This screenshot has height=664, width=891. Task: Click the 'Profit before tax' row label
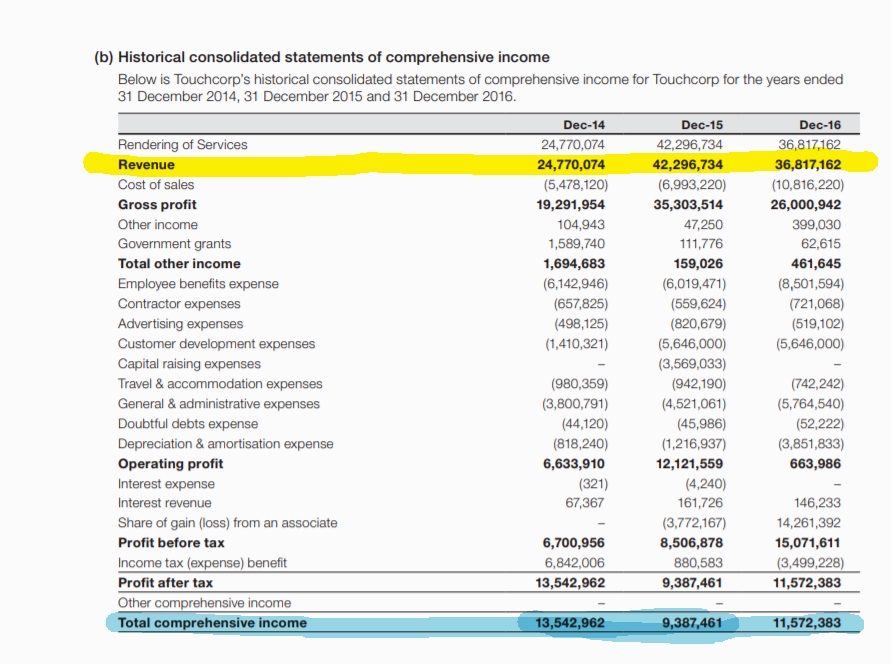pos(171,543)
